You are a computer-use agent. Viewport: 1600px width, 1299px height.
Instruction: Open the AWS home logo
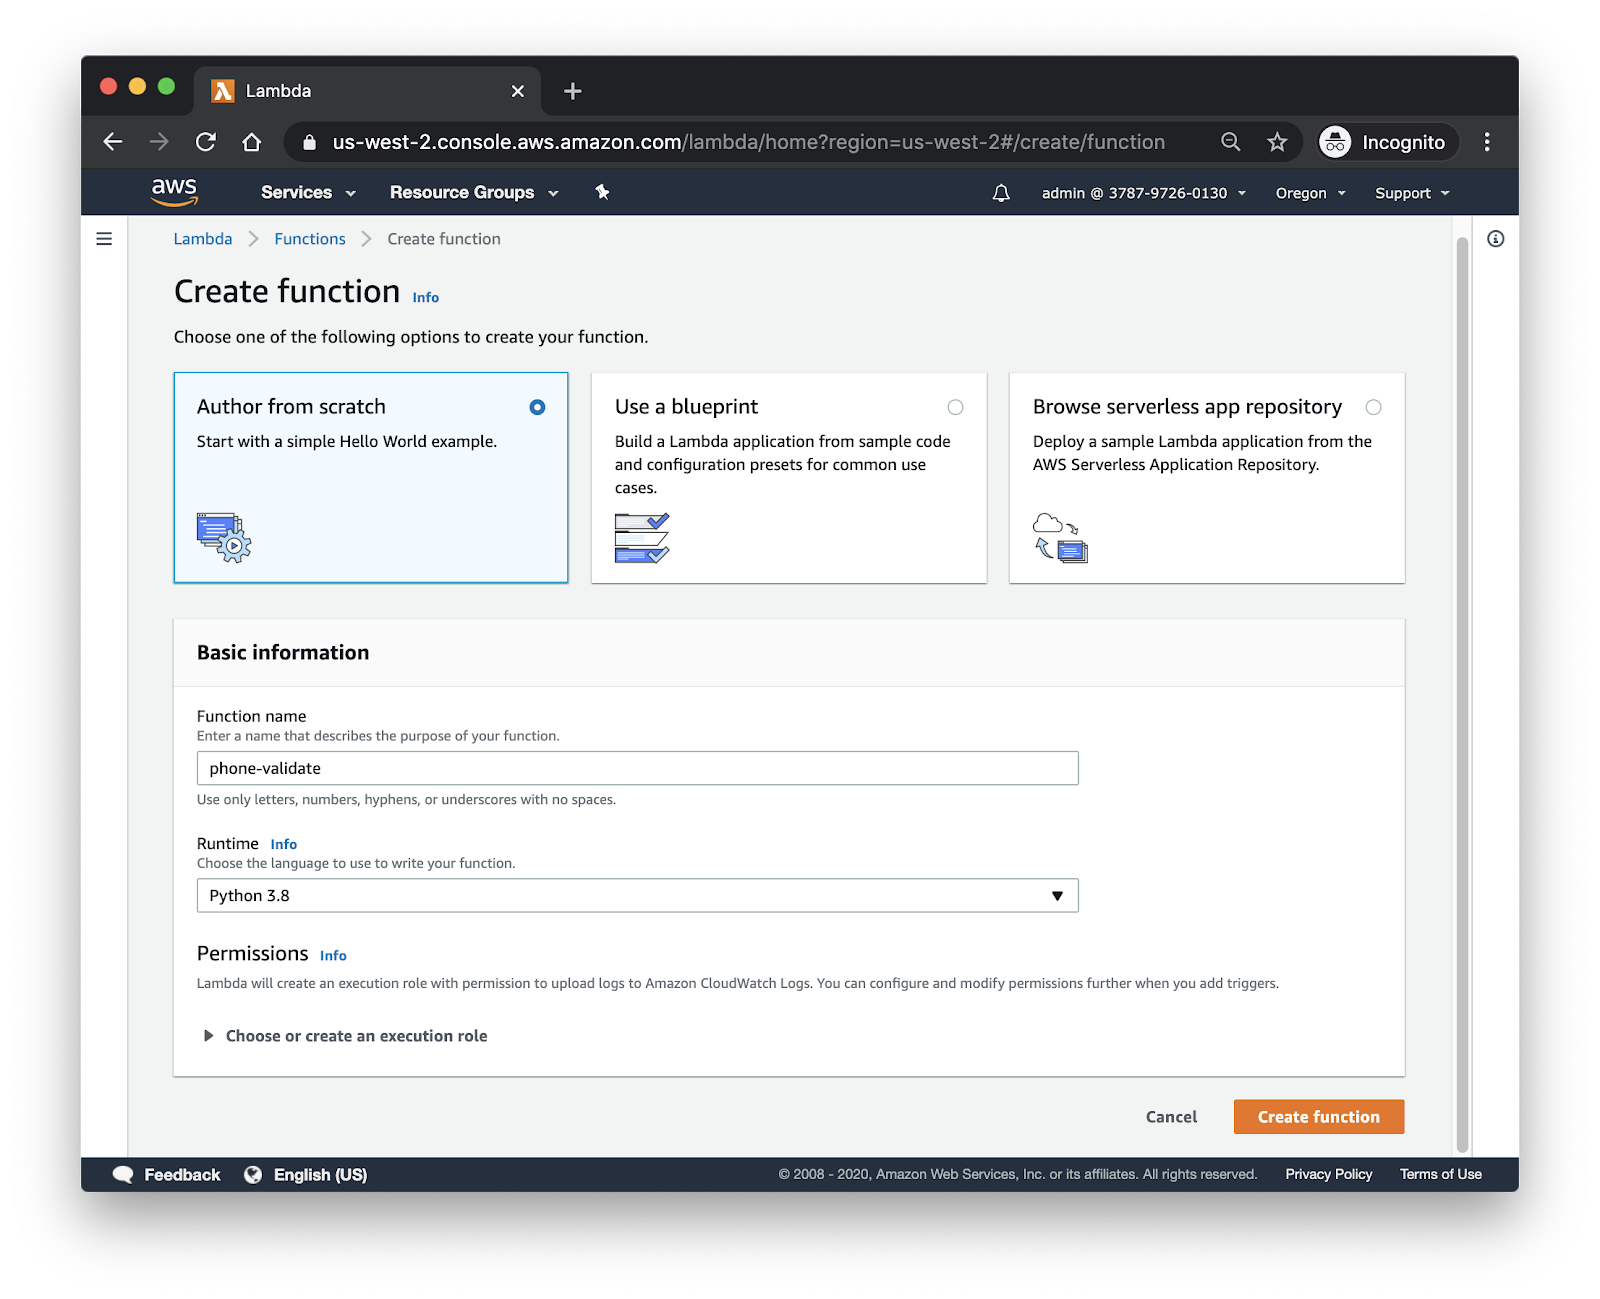(x=174, y=192)
